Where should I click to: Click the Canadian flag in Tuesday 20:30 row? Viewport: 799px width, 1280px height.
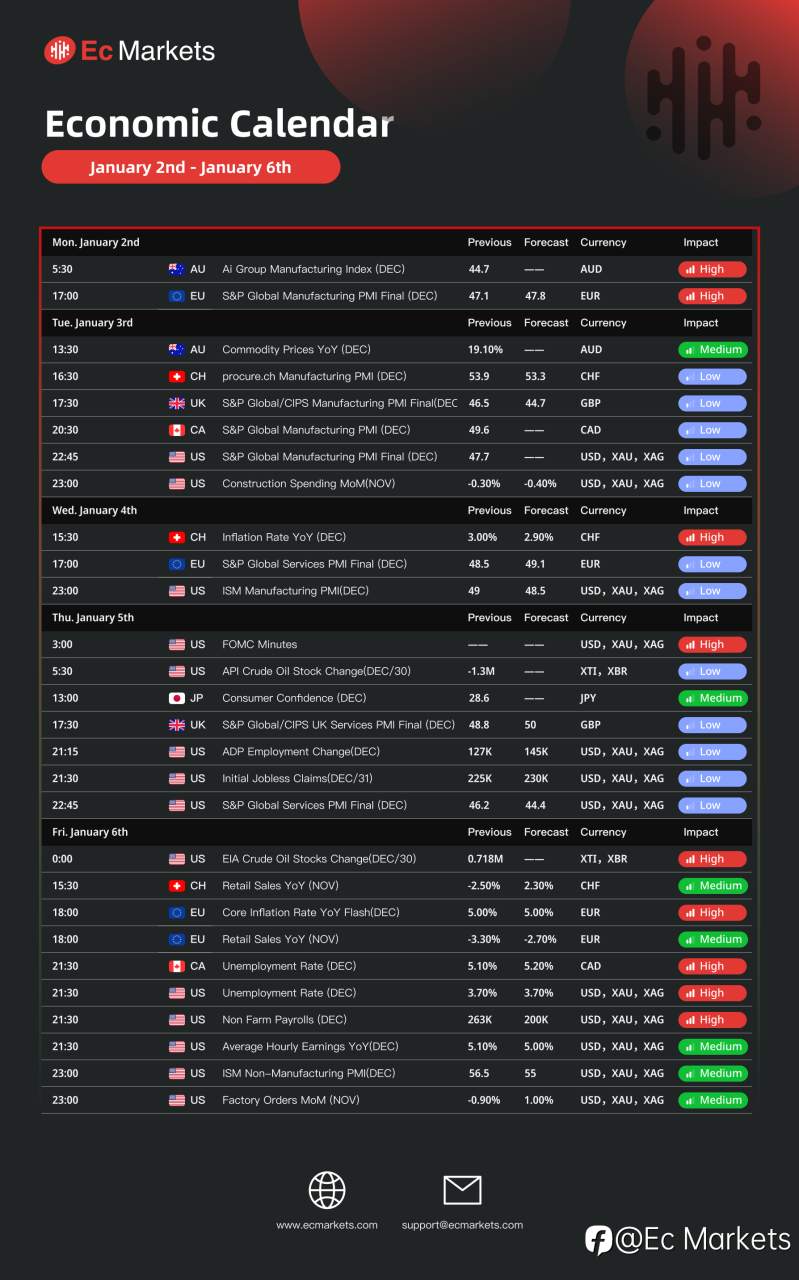[x=177, y=430]
